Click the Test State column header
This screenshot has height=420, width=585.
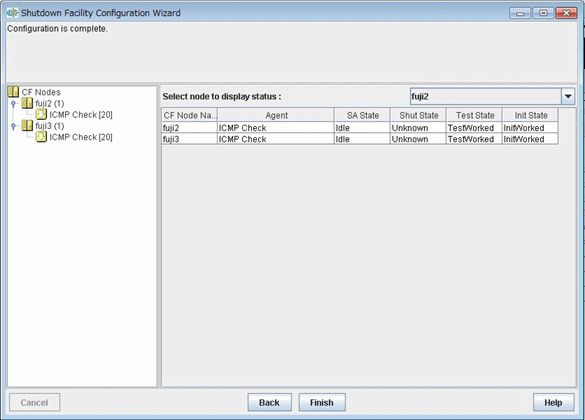point(475,115)
